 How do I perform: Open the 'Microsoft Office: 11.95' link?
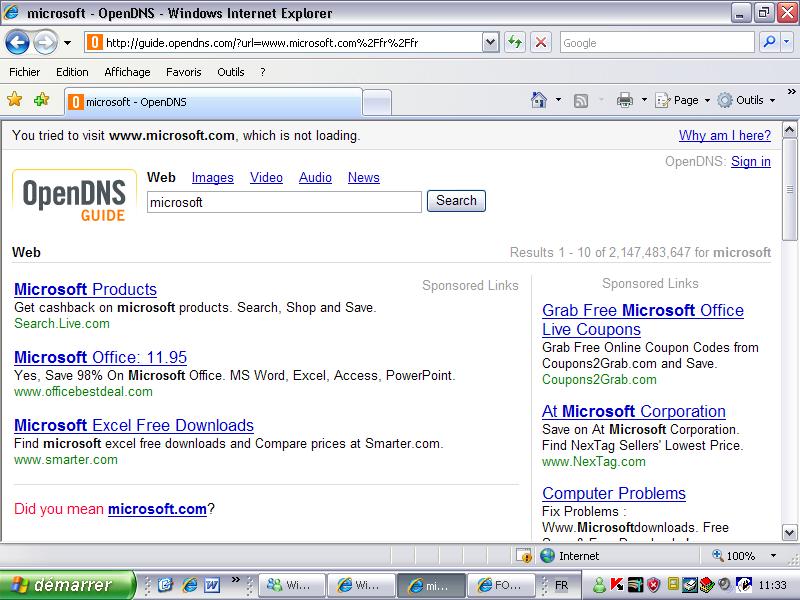[x=101, y=357]
